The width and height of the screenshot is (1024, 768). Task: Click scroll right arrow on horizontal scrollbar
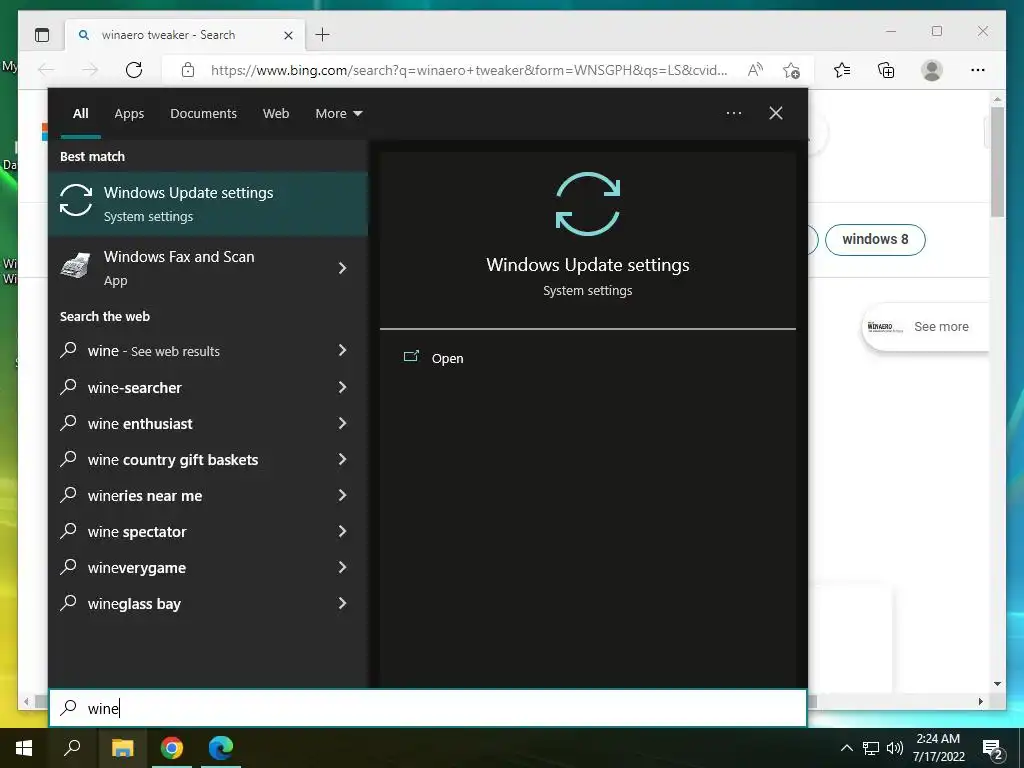tap(980, 701)
